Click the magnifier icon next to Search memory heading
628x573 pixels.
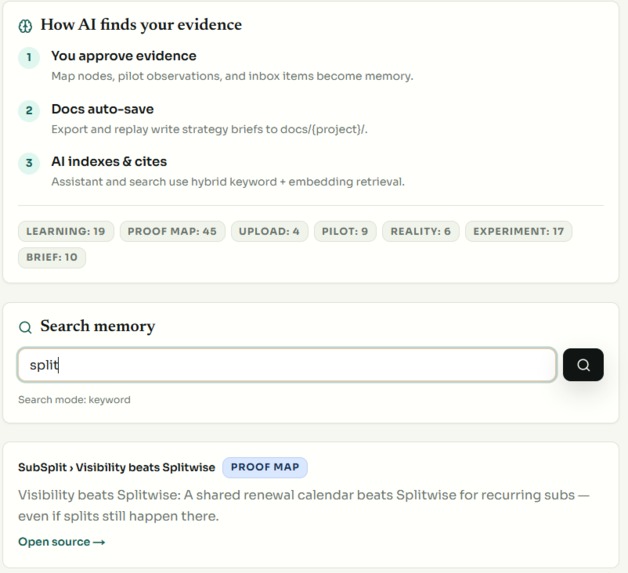click(25, 327)
